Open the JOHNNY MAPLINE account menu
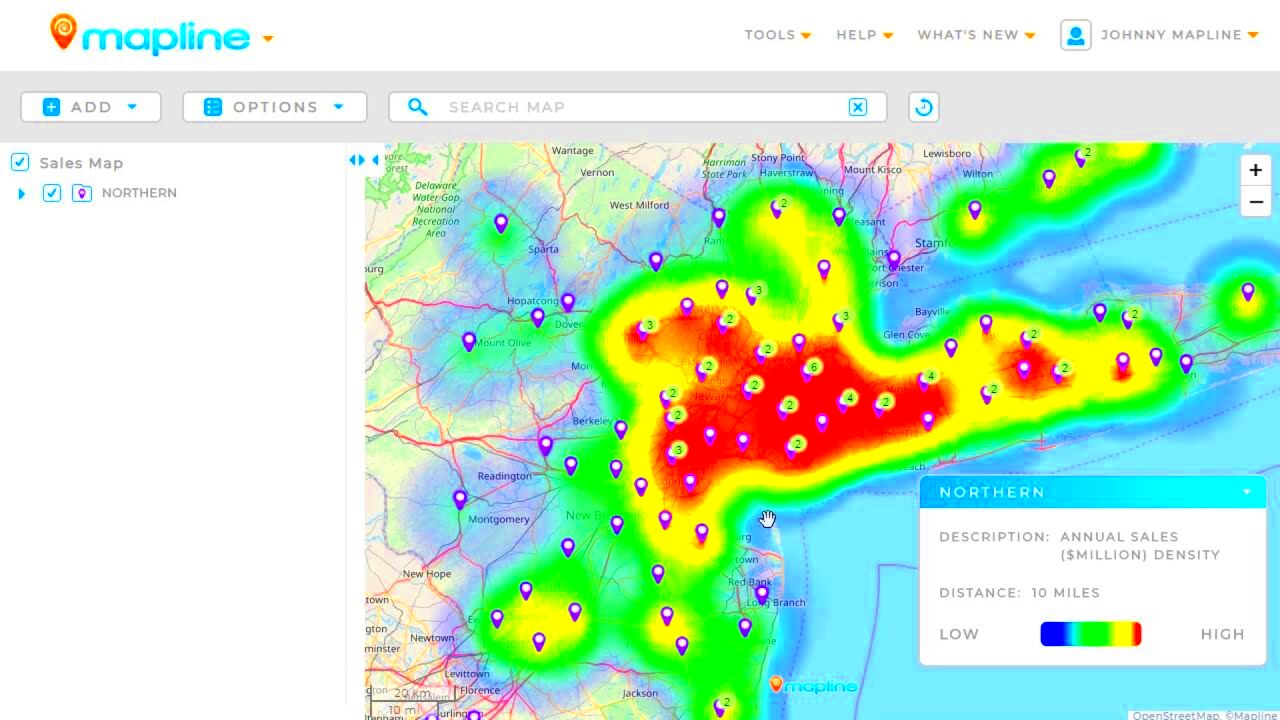 1179,35
